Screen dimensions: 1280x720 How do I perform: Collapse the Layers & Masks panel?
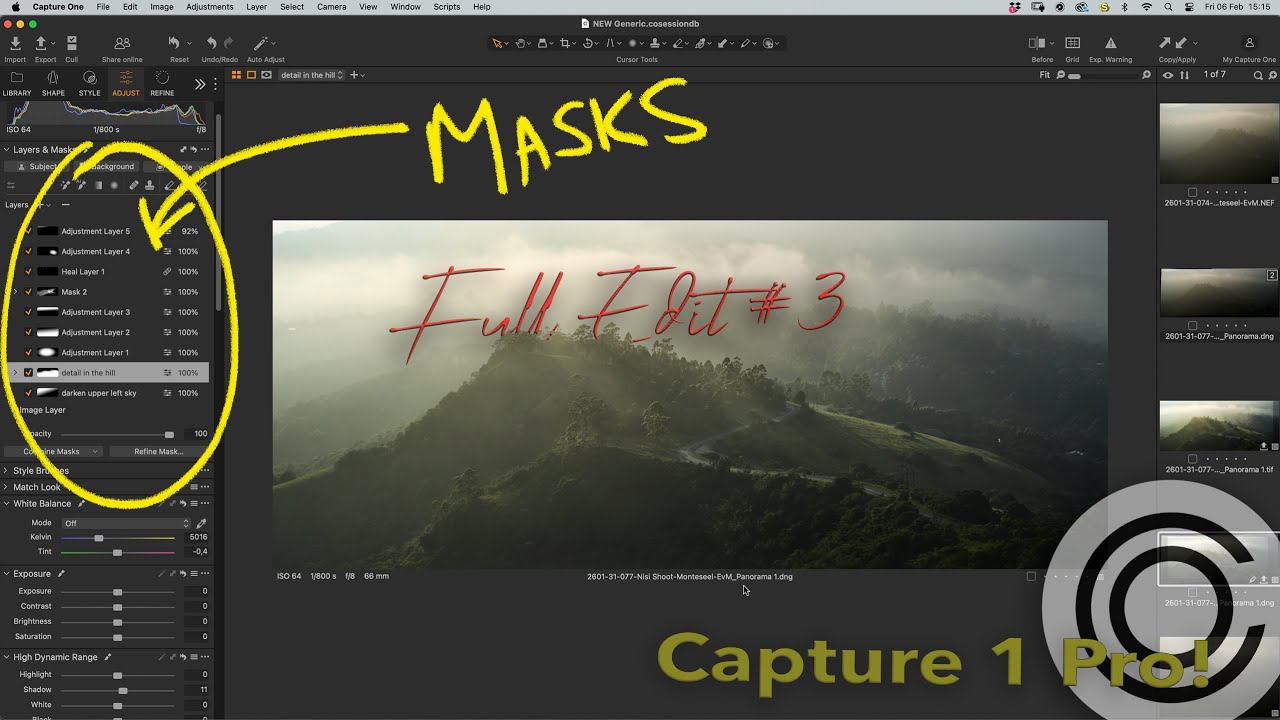6,150
